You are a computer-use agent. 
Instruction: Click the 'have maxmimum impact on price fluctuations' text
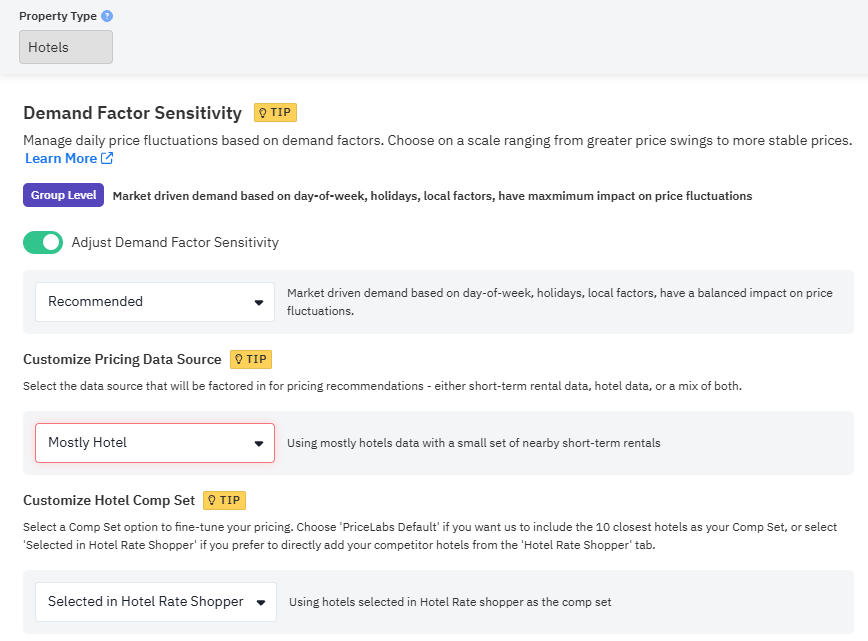point(625,196)
